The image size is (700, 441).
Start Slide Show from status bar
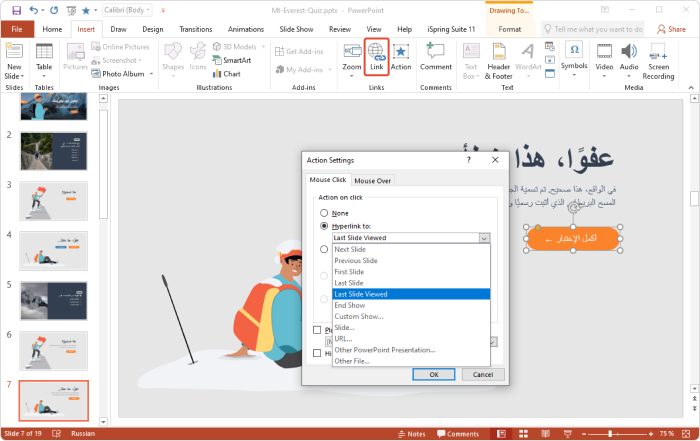[568, 433]
